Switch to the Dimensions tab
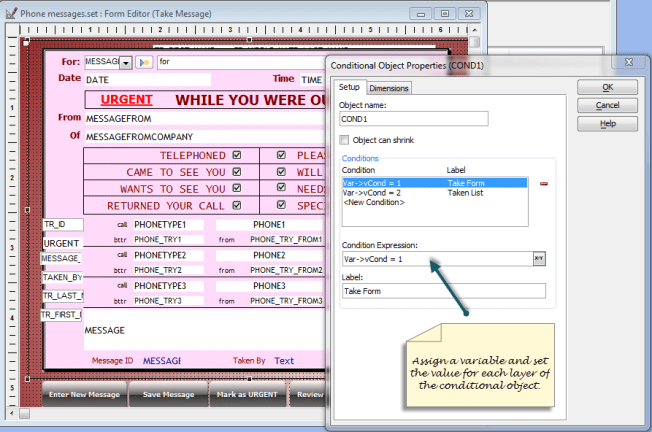The height and width of the screenshot is (432, 652). click(x=389, y=88)
